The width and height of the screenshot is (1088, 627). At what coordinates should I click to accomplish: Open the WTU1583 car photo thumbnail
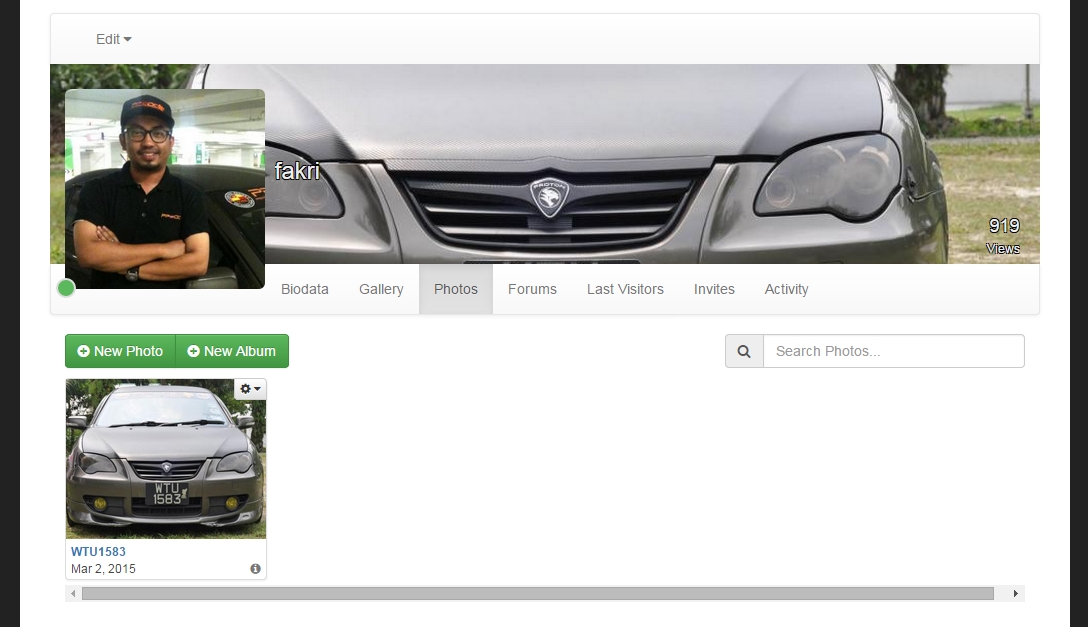point(166,458)
